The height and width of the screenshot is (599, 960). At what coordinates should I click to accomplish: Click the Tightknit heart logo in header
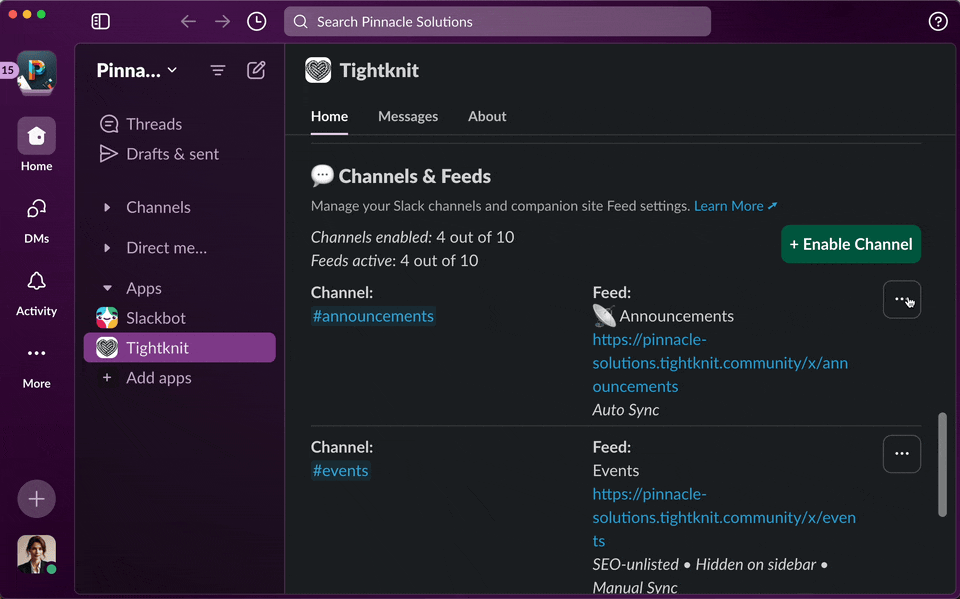(x=318, y=70)
